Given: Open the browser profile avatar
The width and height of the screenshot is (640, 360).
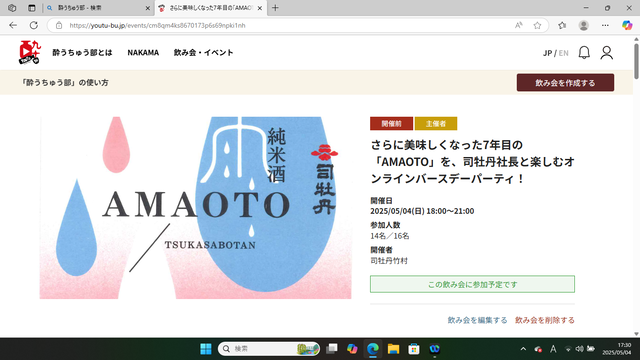Looking at the screenshot, I should pyautogui.click(x=584, y=25).
